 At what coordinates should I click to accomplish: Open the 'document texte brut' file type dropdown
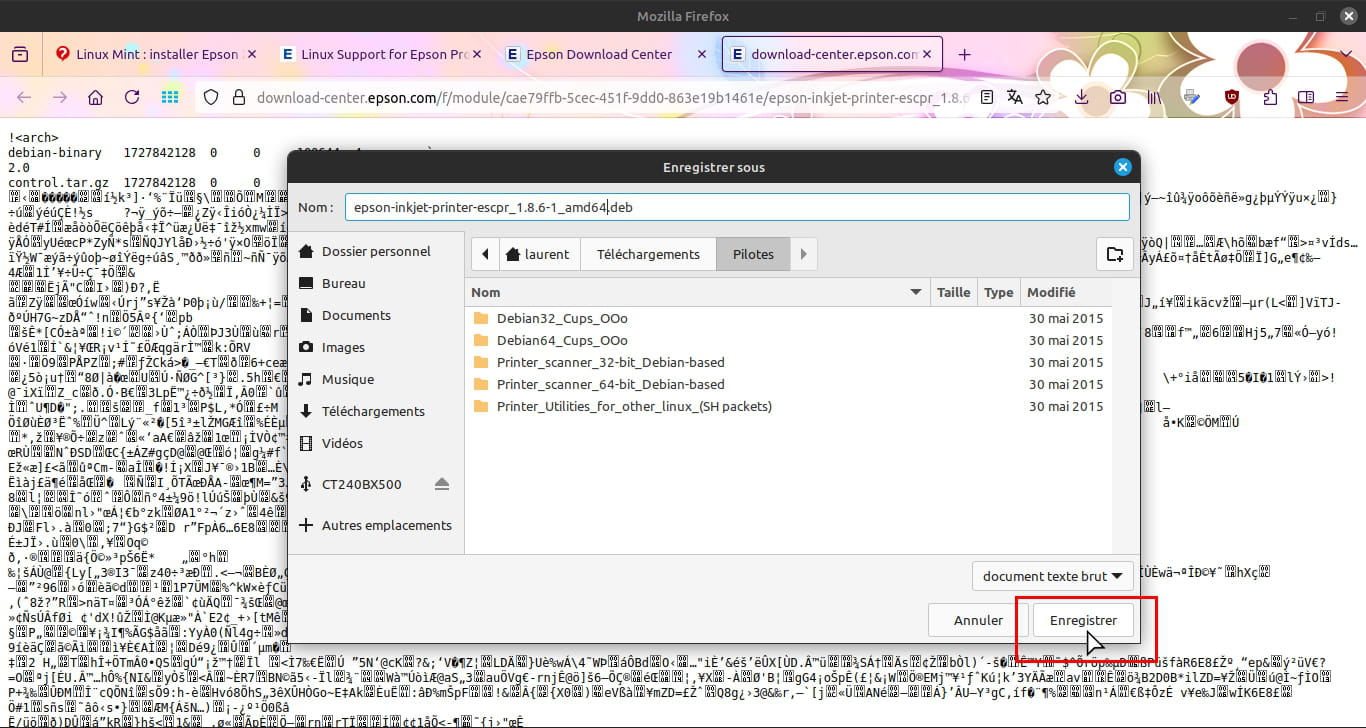(1052, 576)
